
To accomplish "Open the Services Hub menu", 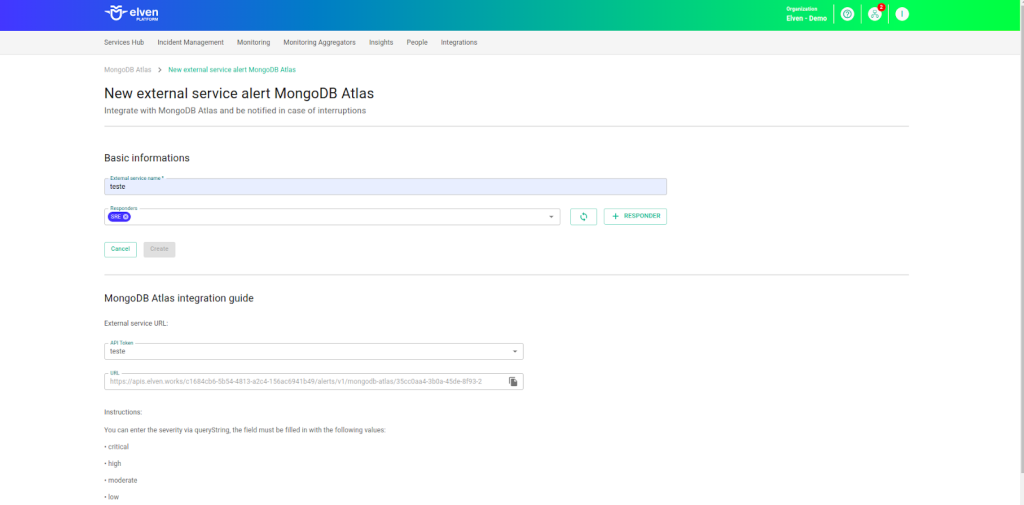I will point(124,43).
